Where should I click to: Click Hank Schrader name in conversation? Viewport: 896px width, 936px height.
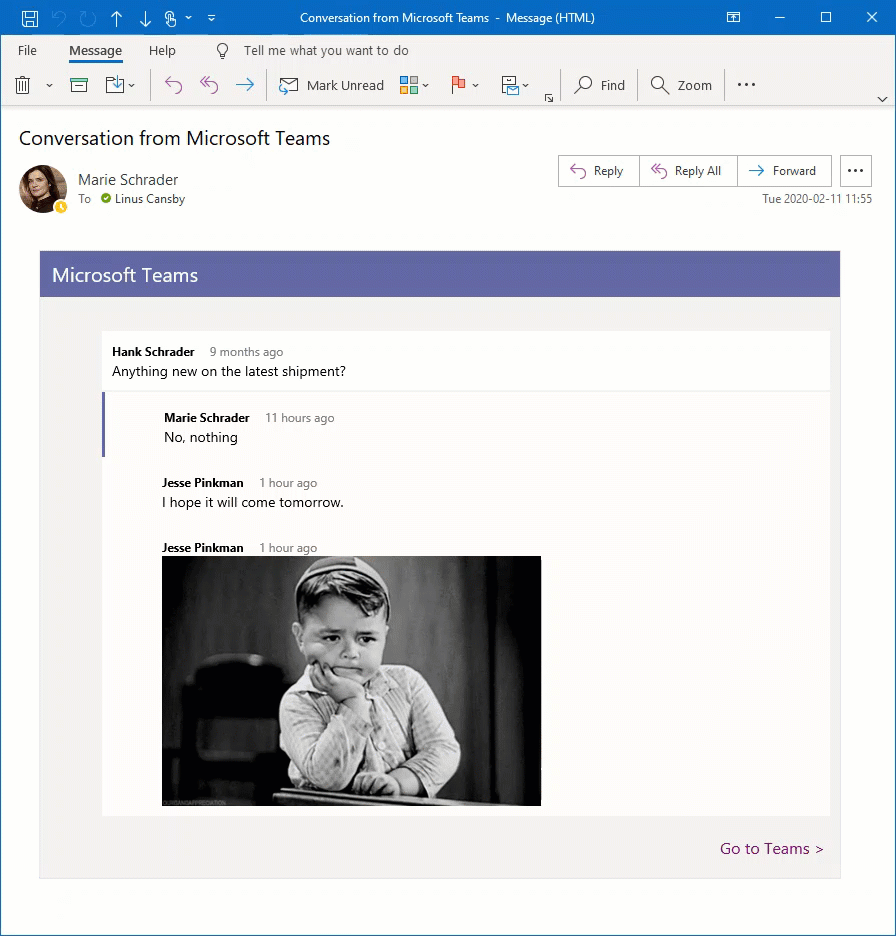click(x=153, y=352)
